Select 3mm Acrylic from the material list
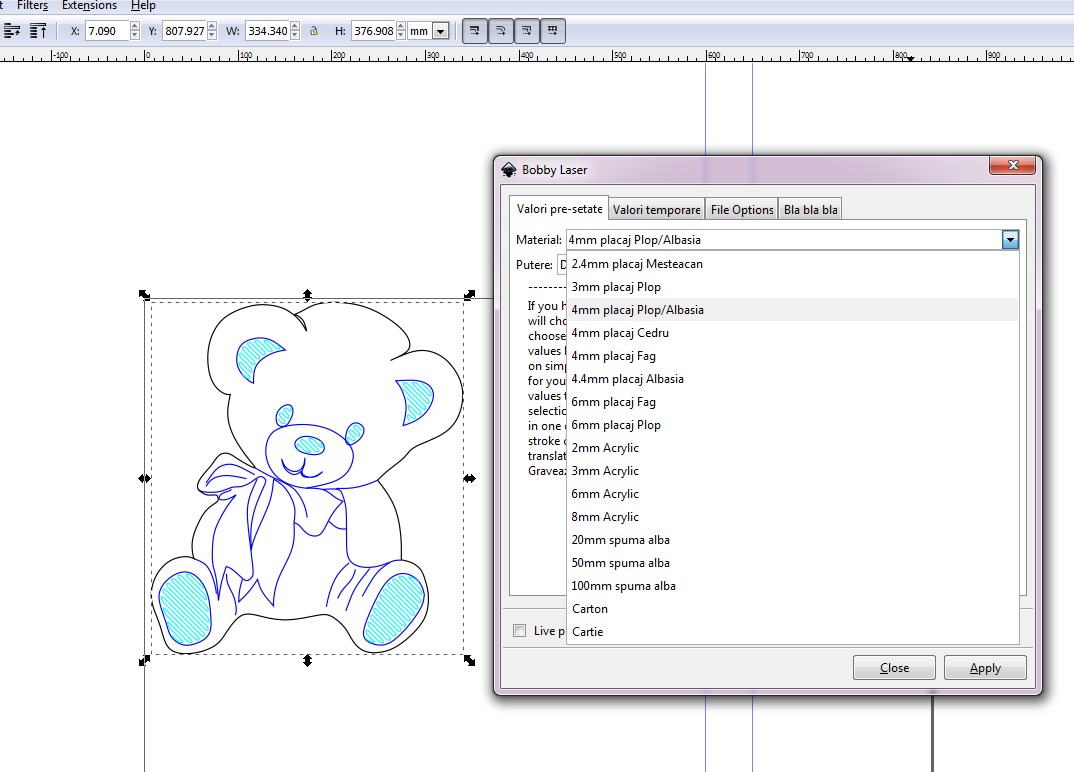The height and width of the screenshot is (772, 1074). click(605, 471)
